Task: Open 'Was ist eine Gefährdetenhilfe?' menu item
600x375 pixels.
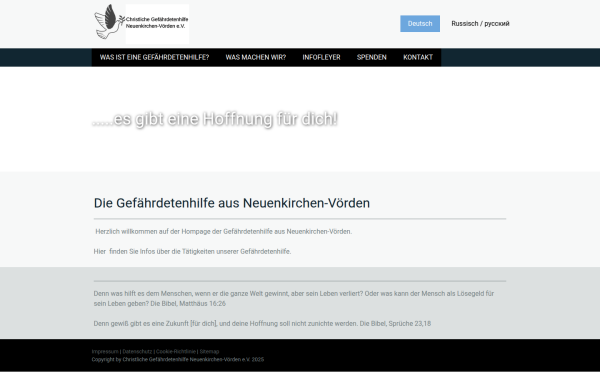Action: pos(154,57)
